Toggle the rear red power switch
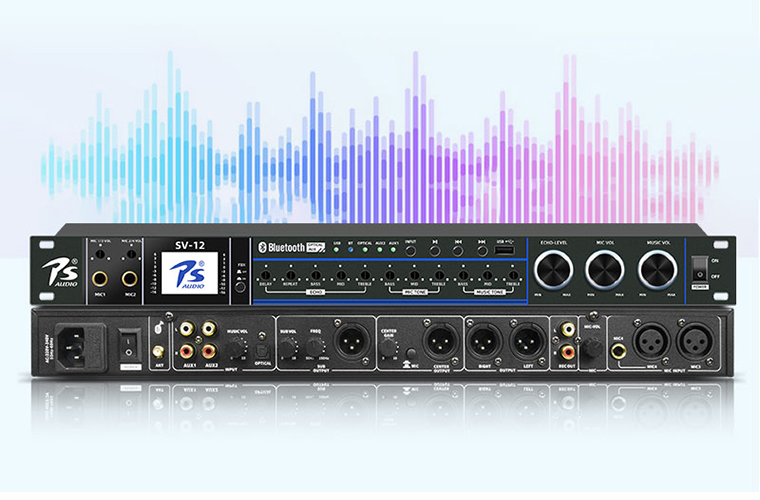 point(129,342)
